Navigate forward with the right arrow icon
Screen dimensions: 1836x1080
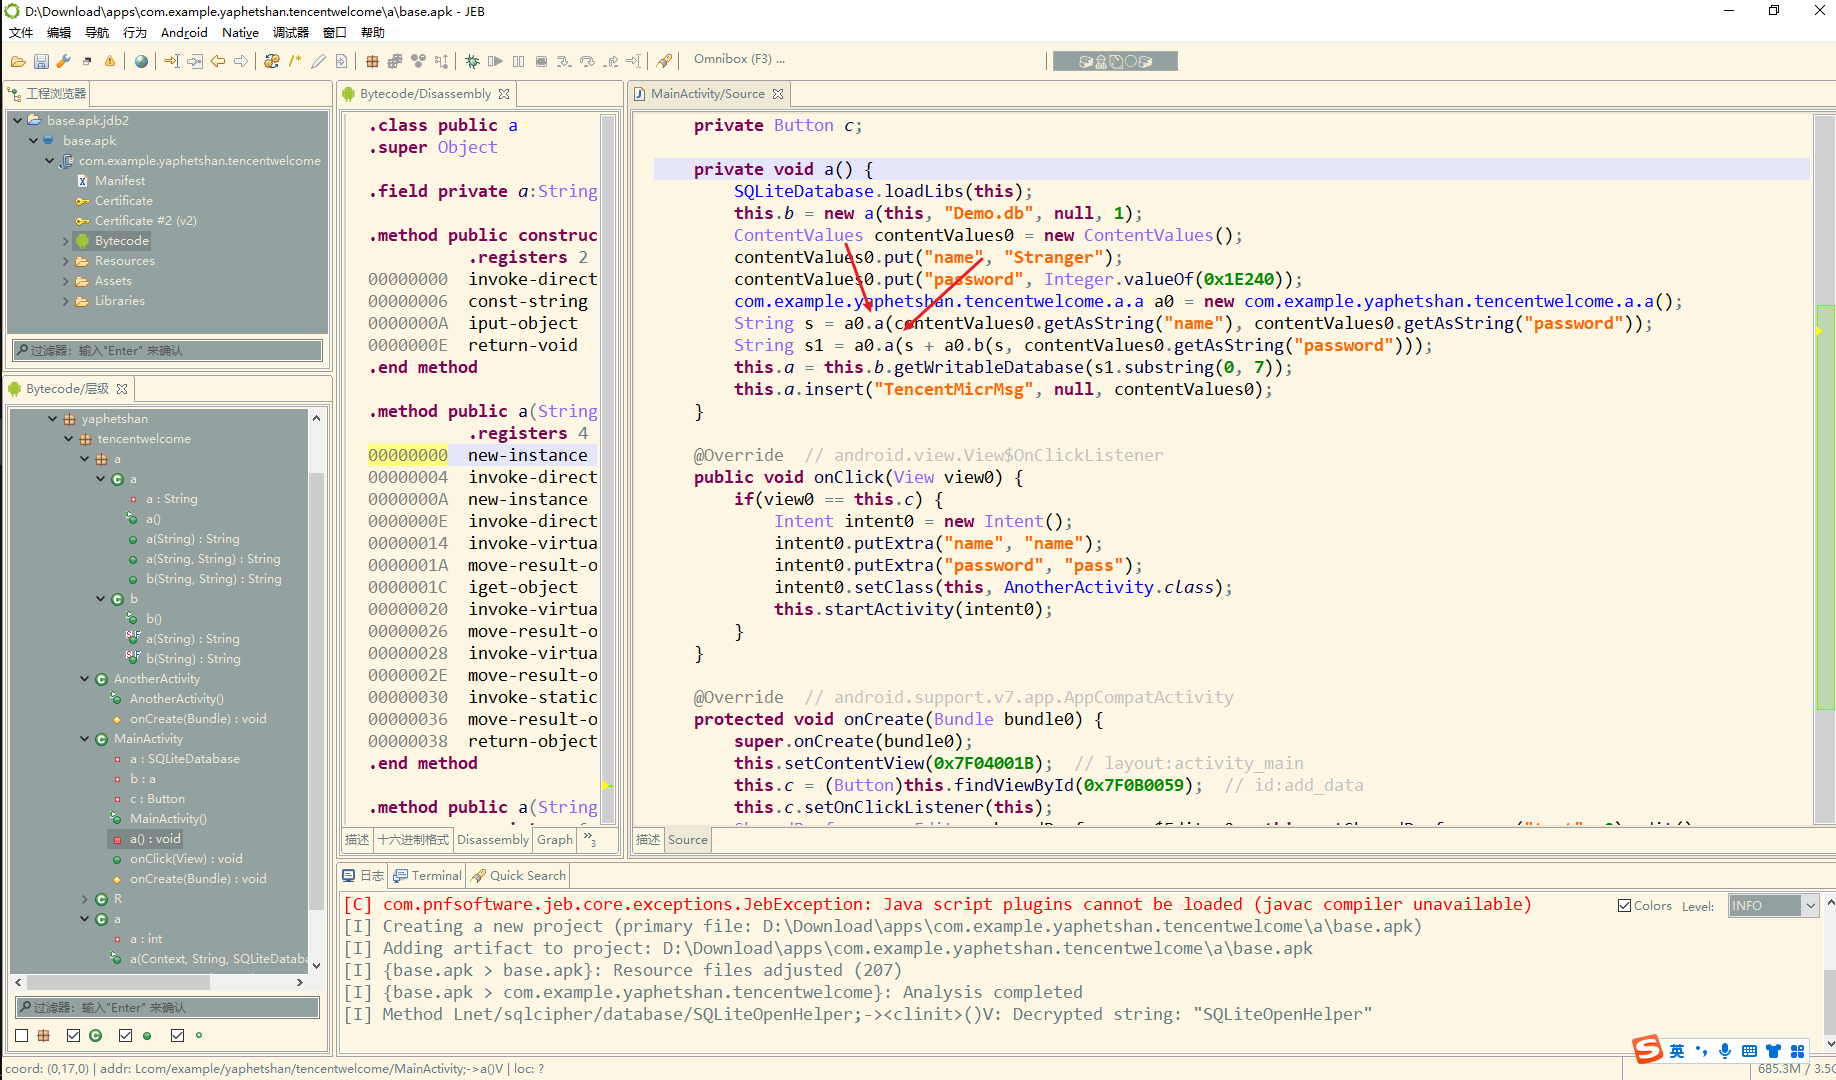[x=241, y=62]
